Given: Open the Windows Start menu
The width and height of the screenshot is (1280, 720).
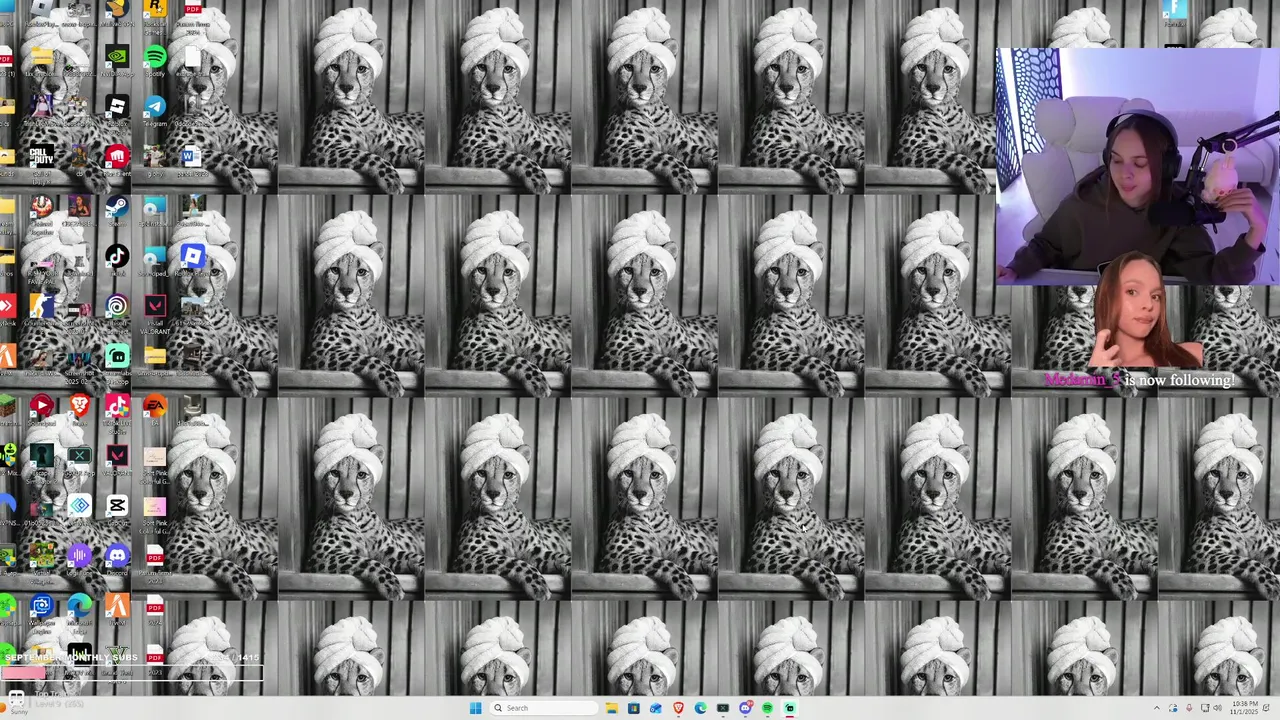Looking at the screenshot, I should click(x=475, y=708).
